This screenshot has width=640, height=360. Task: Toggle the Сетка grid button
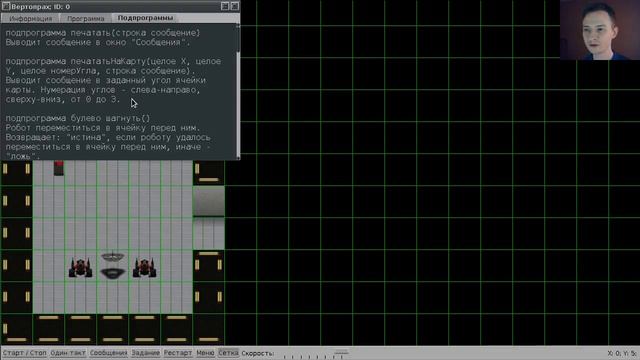[228, 353]
